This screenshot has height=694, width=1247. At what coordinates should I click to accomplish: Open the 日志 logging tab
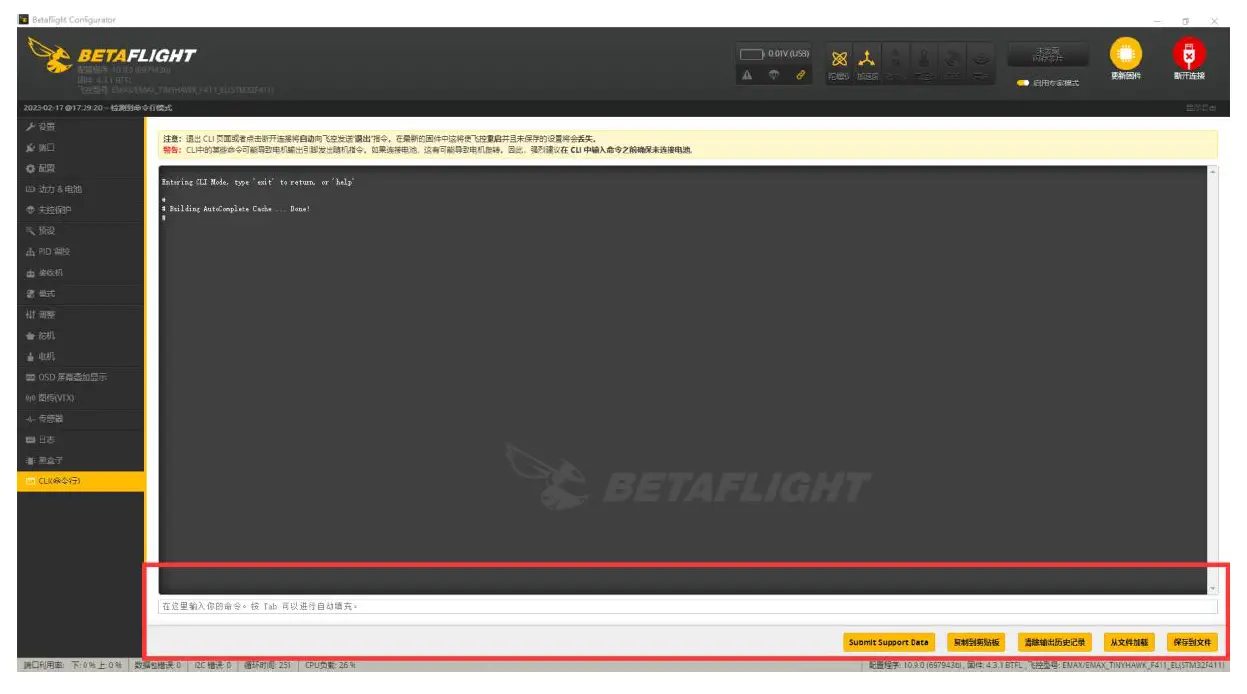(x=80, y=440)
